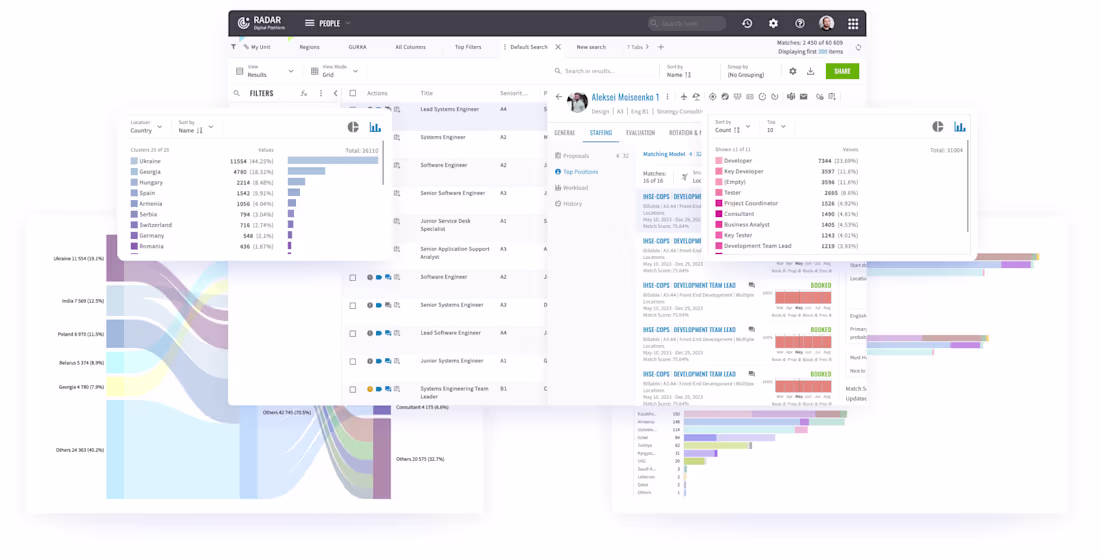
Task: Click the Teams icon in profile toolbar
Action: [x=791, y=97]
